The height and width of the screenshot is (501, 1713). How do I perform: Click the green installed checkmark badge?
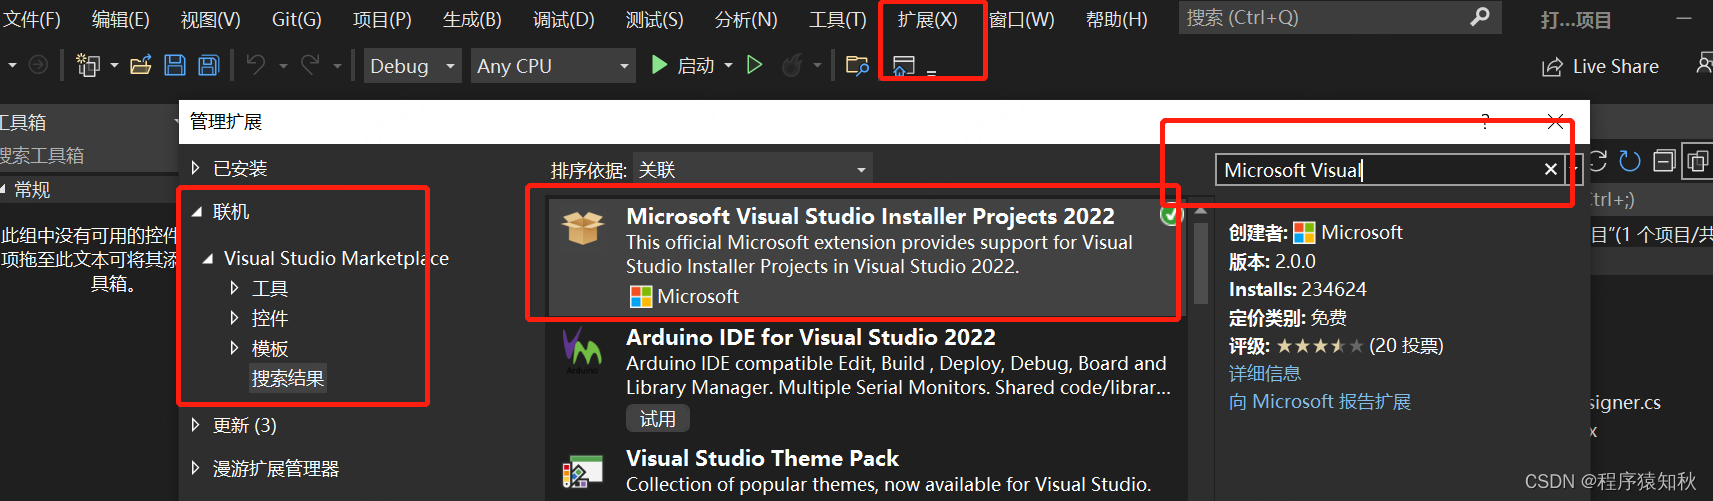[1170, 215]
